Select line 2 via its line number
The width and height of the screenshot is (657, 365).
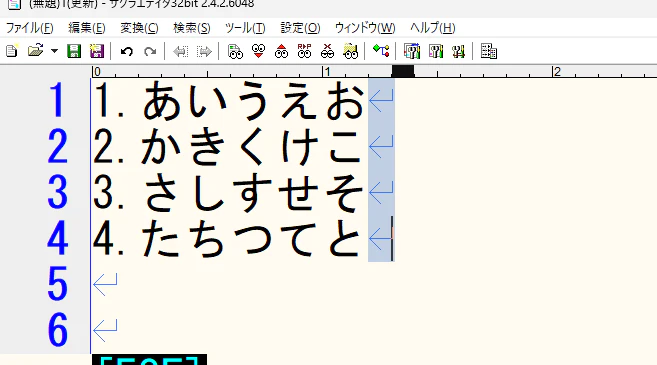(57, 147)
